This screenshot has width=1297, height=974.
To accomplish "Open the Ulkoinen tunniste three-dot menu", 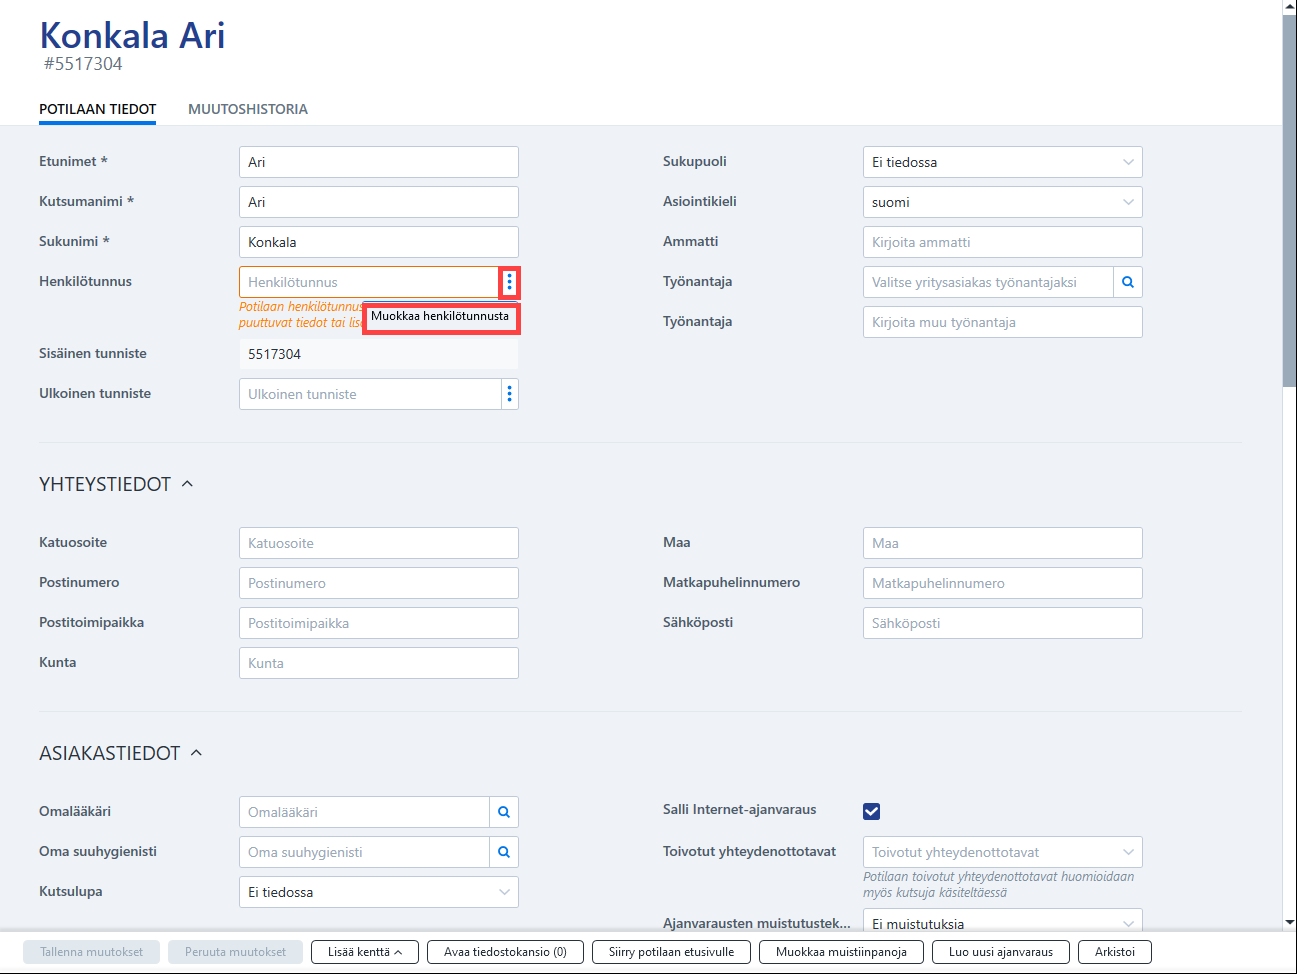I will click(509, 394).
